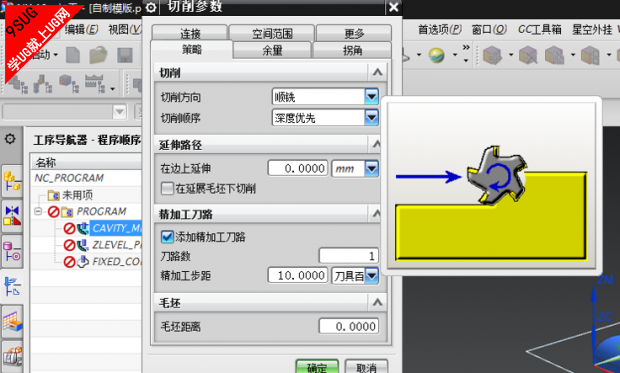Viewport: 620px width, 373px height.
Task: Open the GC工具箱 menu
Action: [539, 29]
